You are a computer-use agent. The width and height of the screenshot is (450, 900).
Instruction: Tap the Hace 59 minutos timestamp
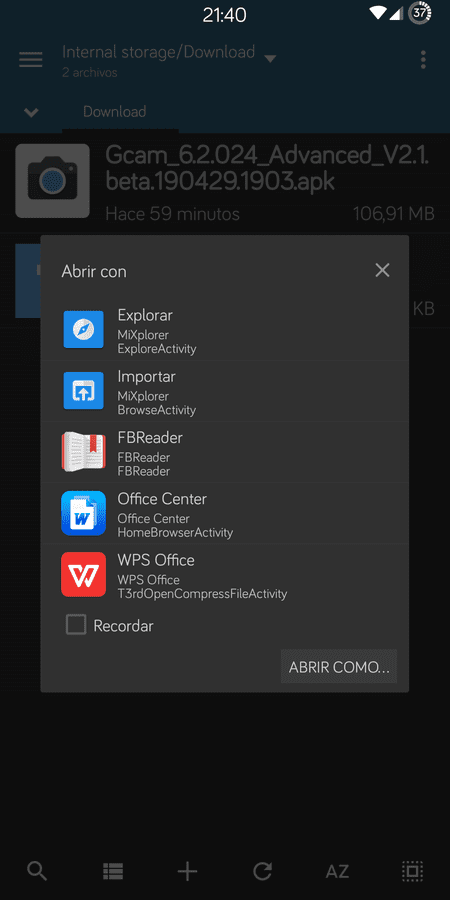[x=172, y=215]
